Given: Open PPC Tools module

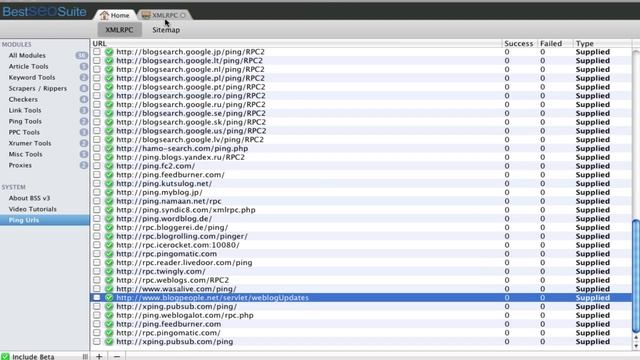Looking at the screenshot, I should point(24,133).
